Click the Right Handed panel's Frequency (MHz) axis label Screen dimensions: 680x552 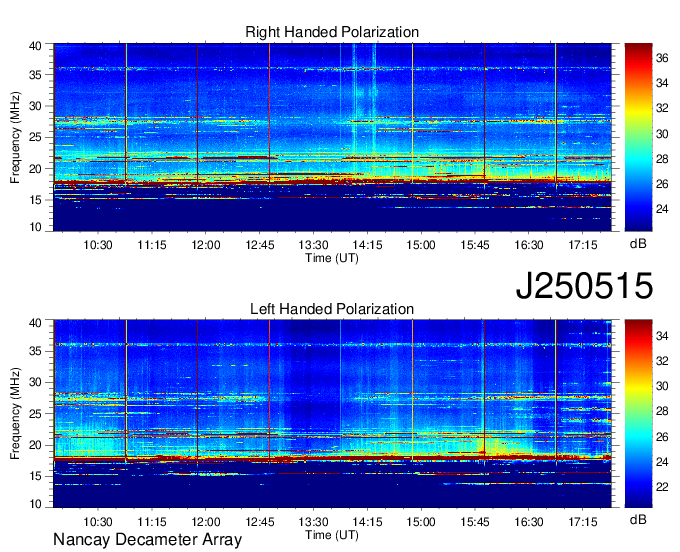click(x=15, y=137)
